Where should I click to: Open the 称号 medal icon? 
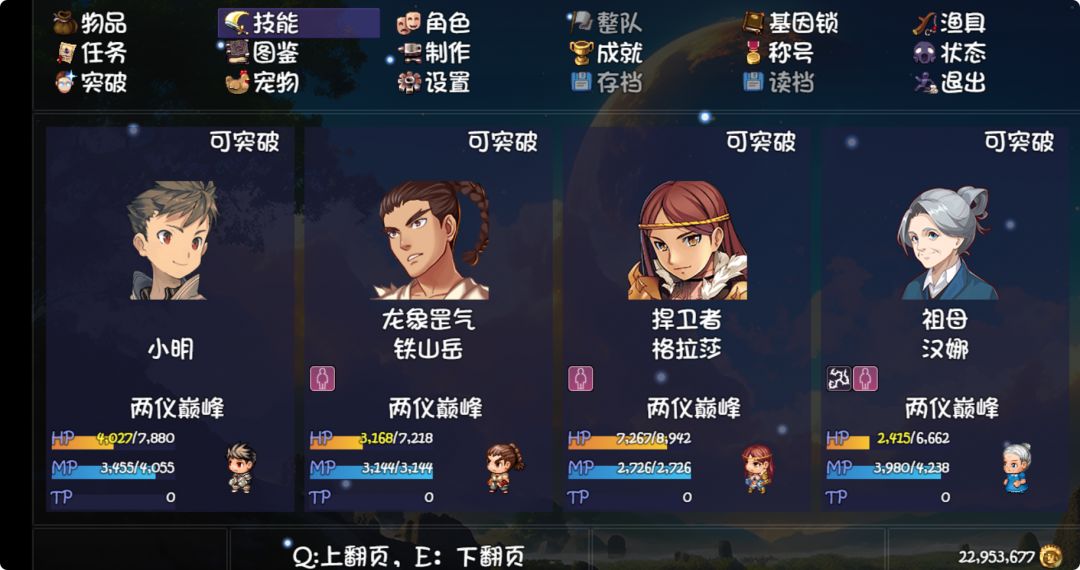point(753,53)
